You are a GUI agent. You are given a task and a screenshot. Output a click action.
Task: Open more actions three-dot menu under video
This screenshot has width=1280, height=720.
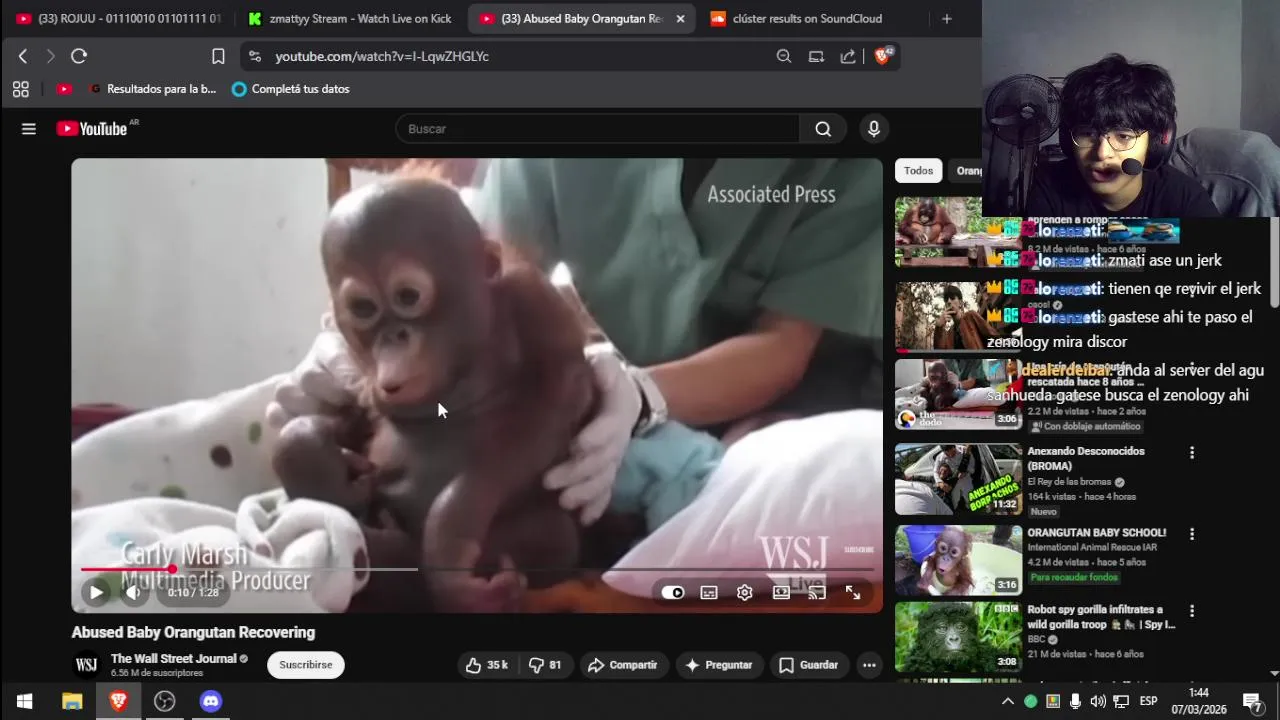click(869, 665)
